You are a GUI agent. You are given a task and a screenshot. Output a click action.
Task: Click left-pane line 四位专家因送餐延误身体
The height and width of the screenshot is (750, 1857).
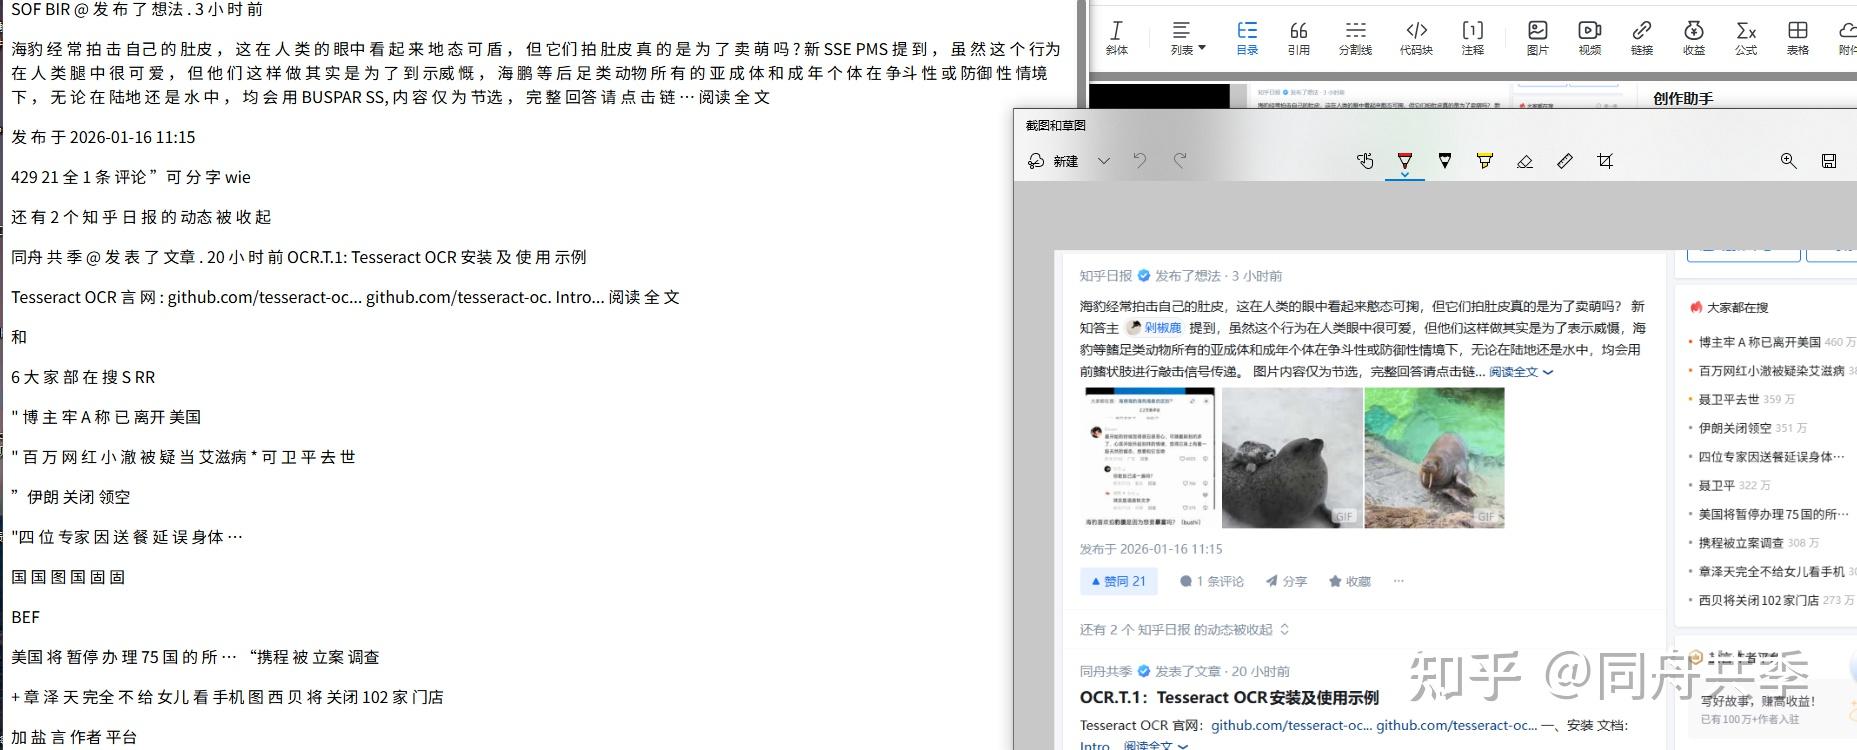tap(127, 537)
